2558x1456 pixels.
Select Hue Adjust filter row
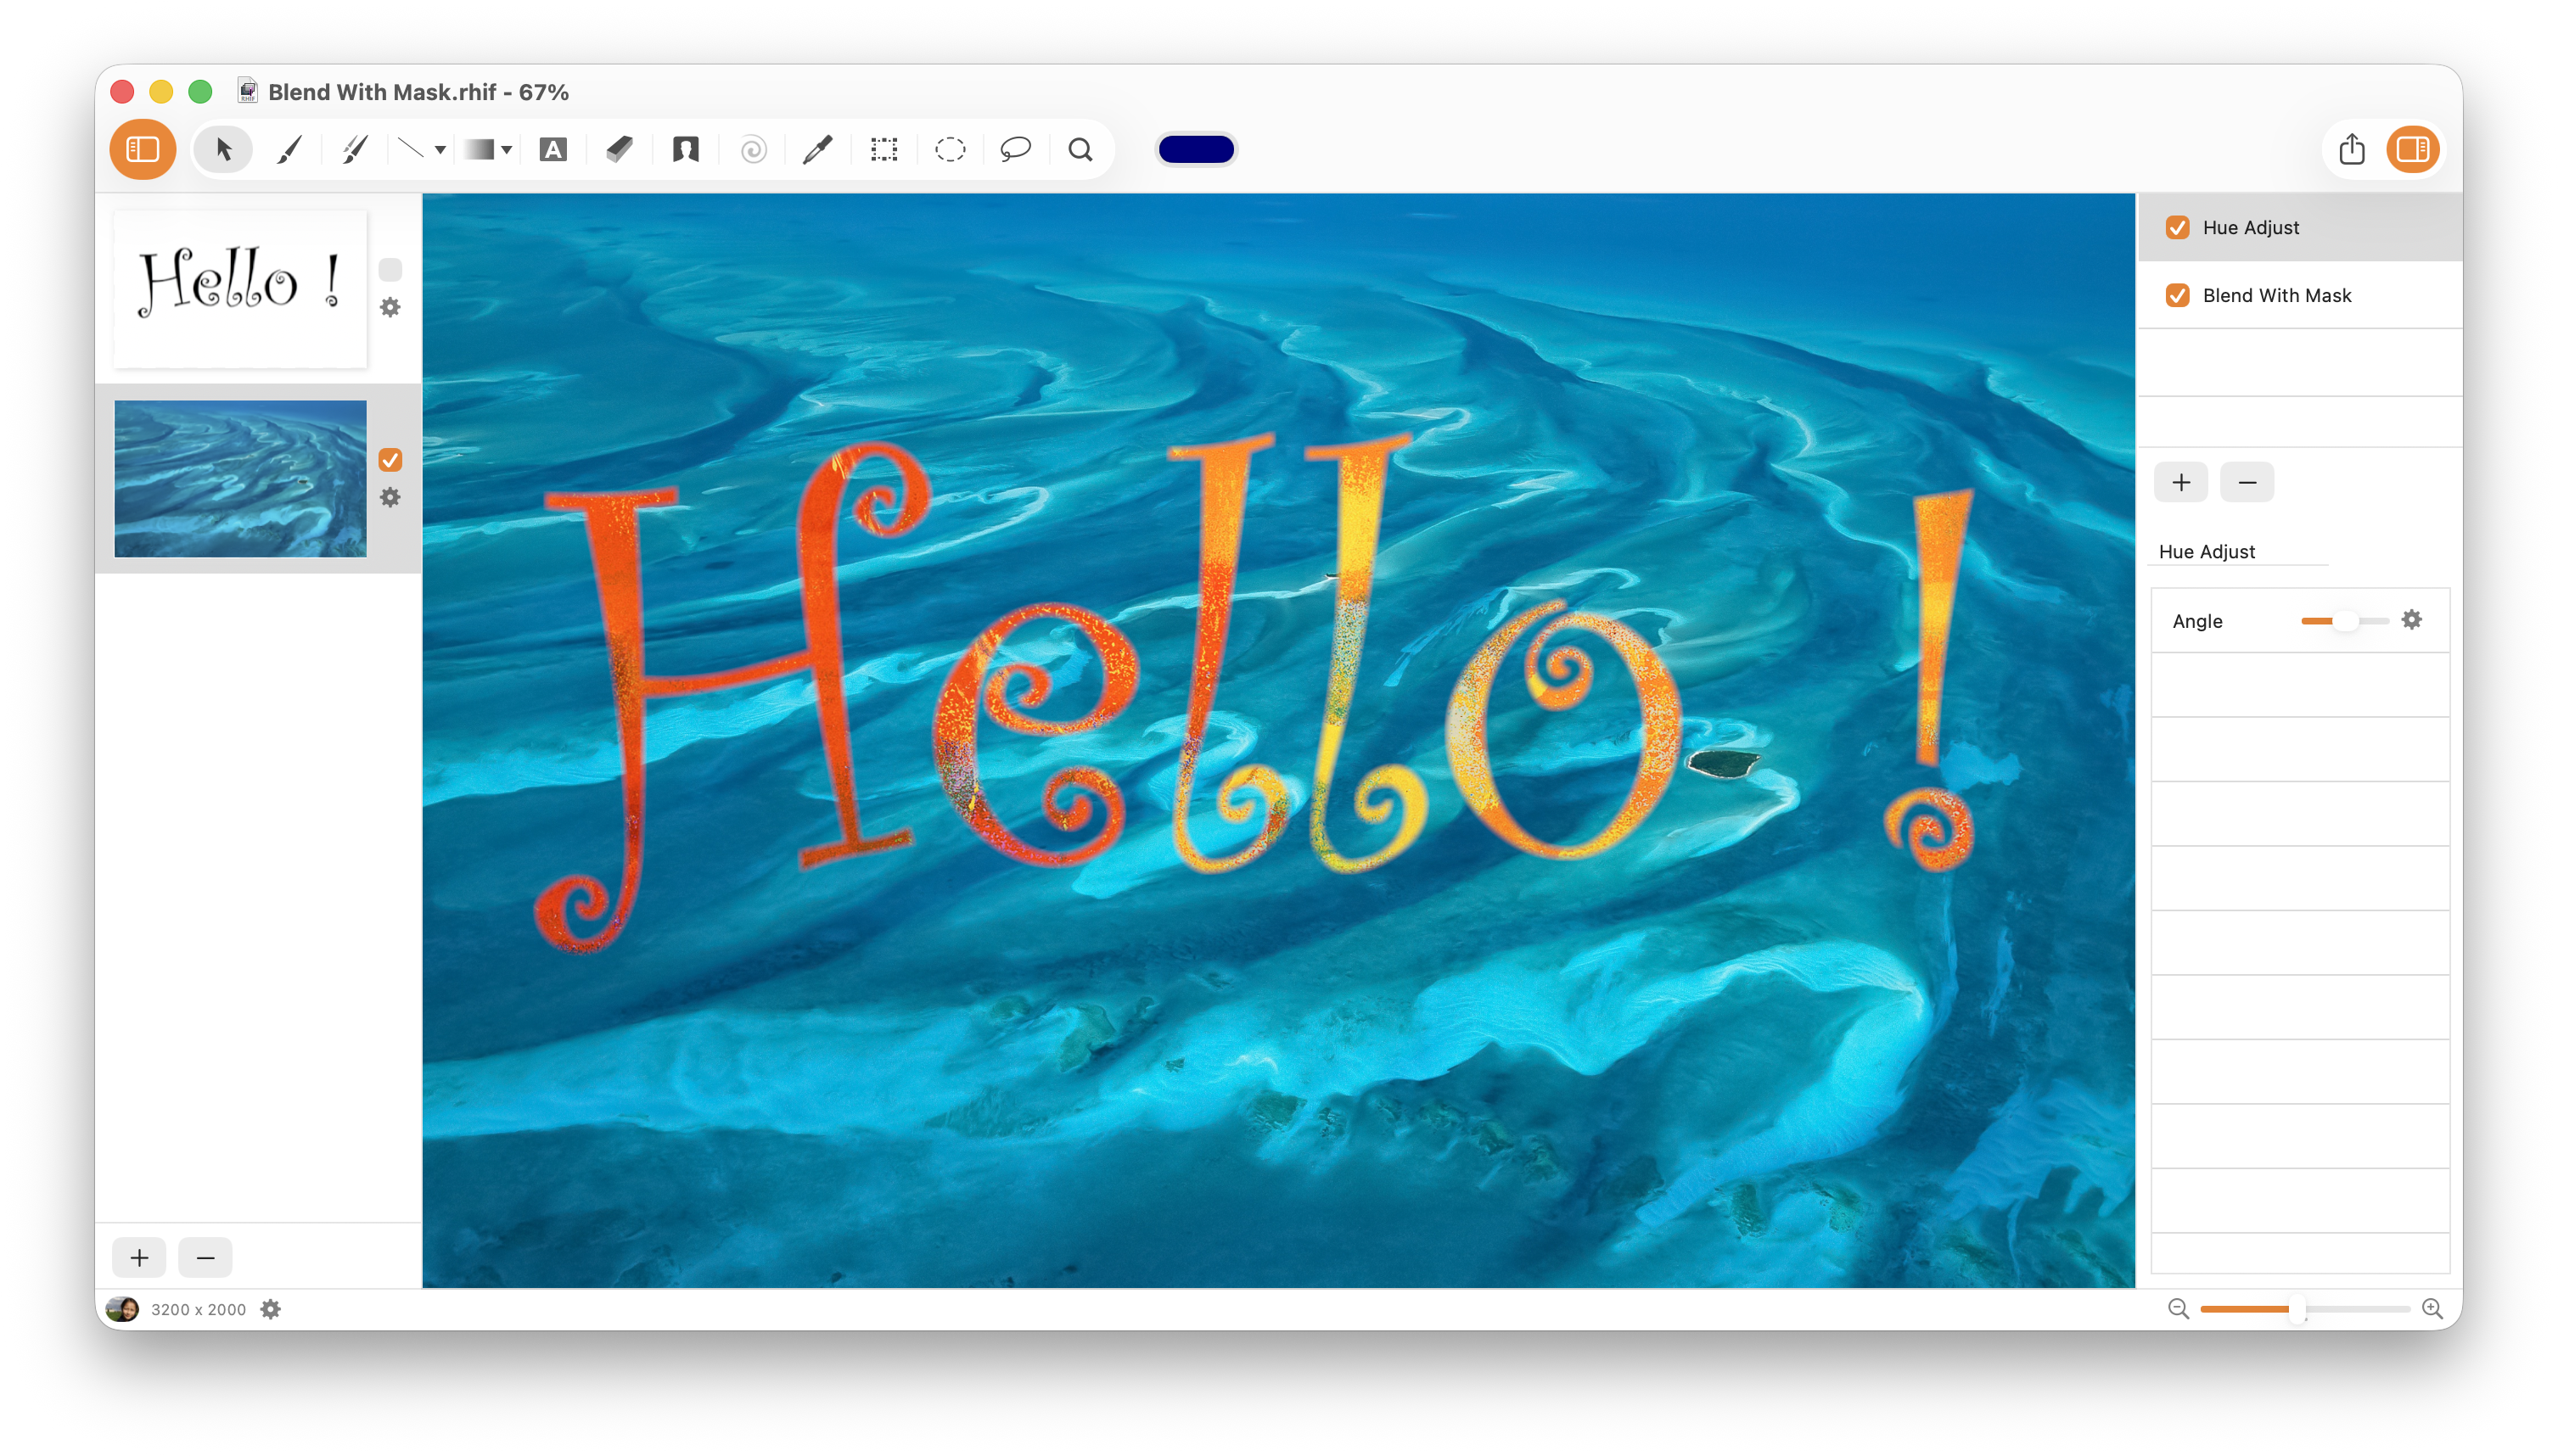click(2300, 228)
